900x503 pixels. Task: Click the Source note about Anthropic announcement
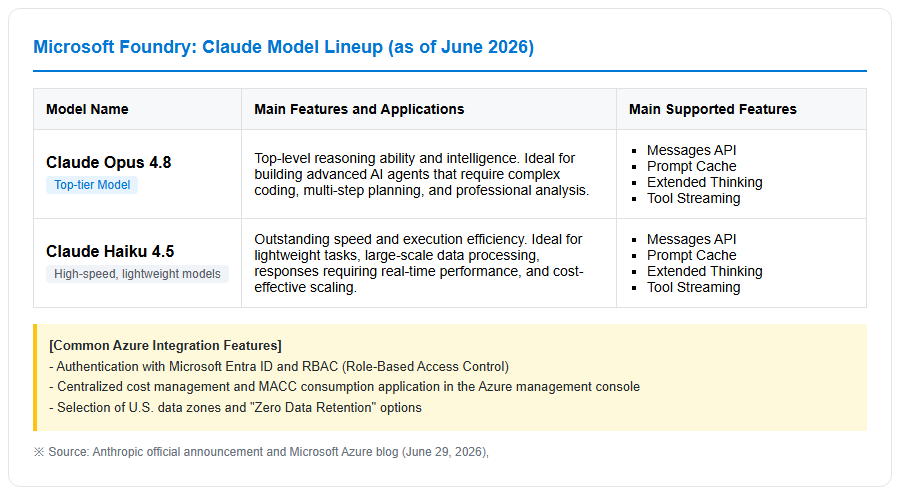[261, 452]
